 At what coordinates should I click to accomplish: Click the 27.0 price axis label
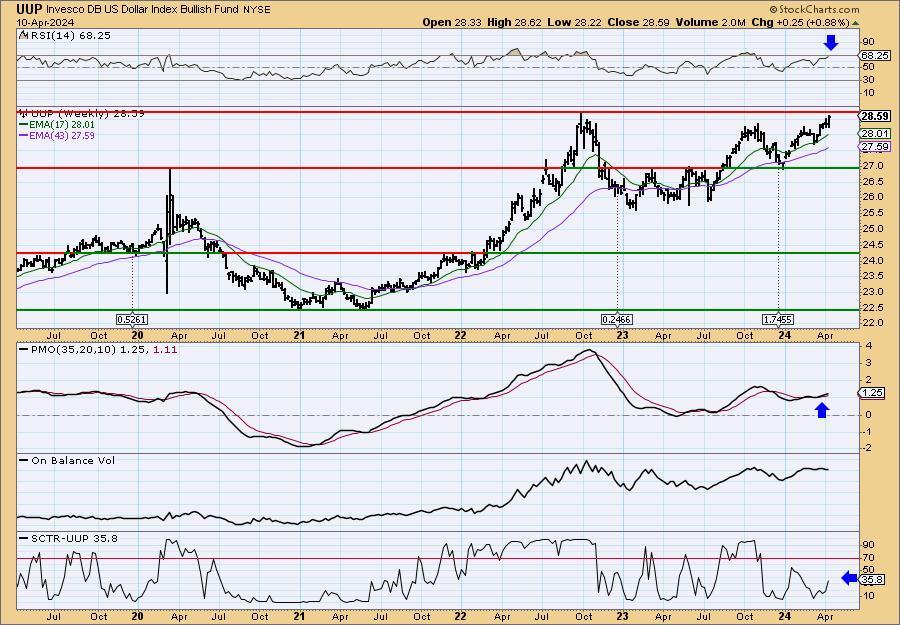pyautogui.click(x=871, y=166)
